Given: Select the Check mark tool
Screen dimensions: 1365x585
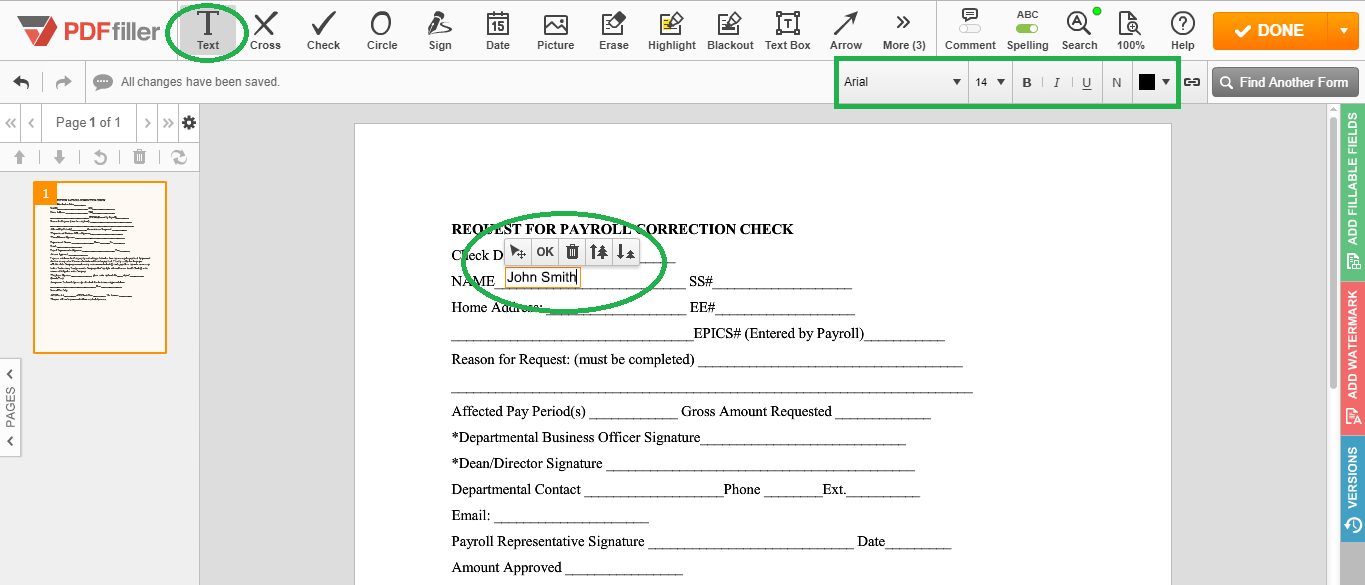Looking at the screenshot, I should click(323, 30).
